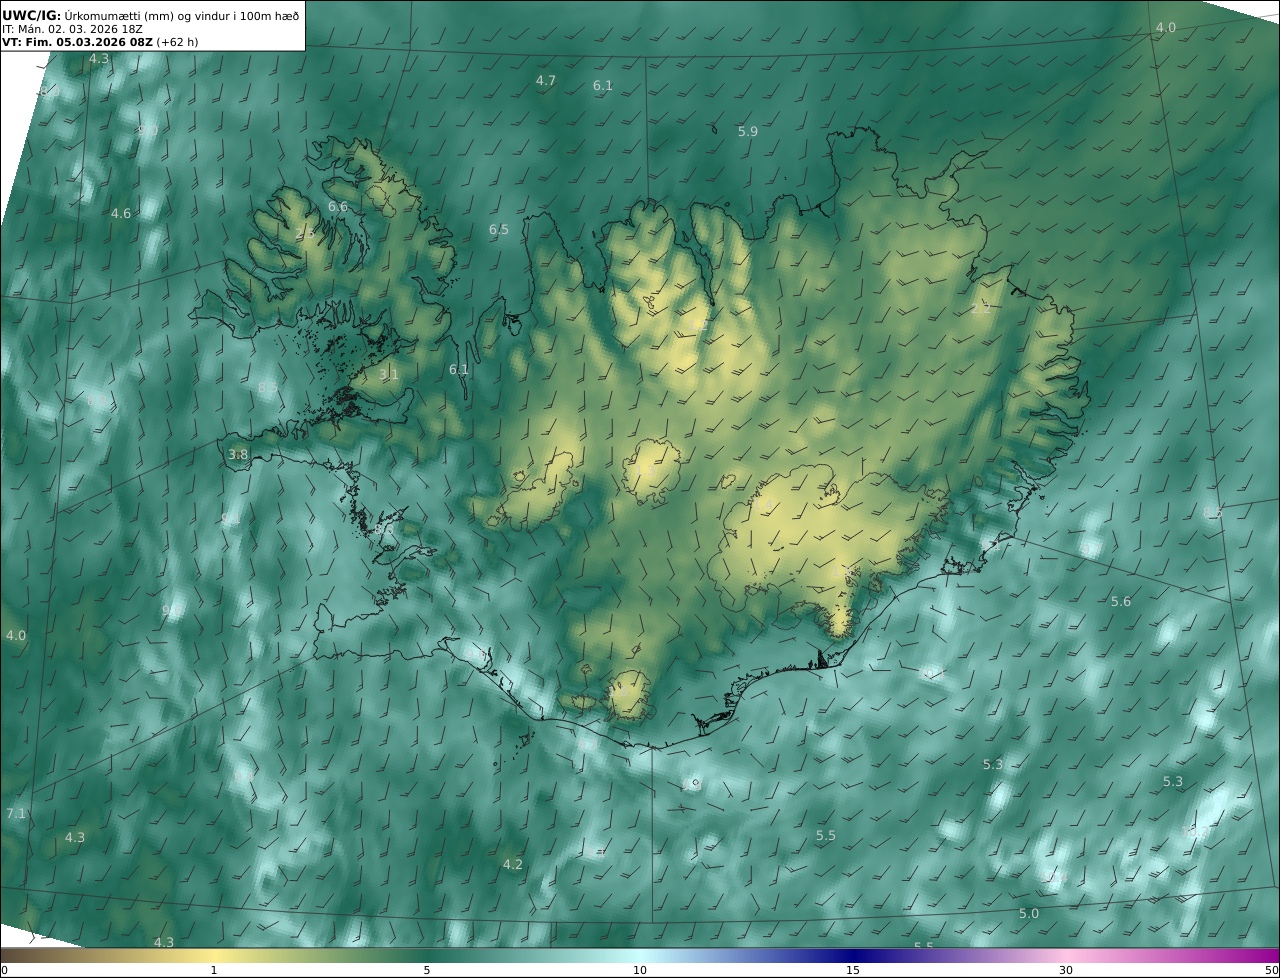This screenshot has height=978, width=1280.
Task: Click the map value "4.2"
Action: point(513,864)
